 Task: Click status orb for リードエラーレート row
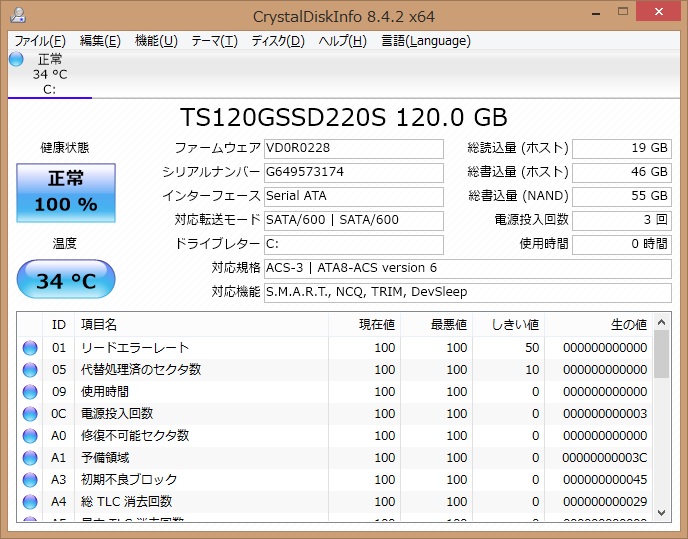coord(30,348)
